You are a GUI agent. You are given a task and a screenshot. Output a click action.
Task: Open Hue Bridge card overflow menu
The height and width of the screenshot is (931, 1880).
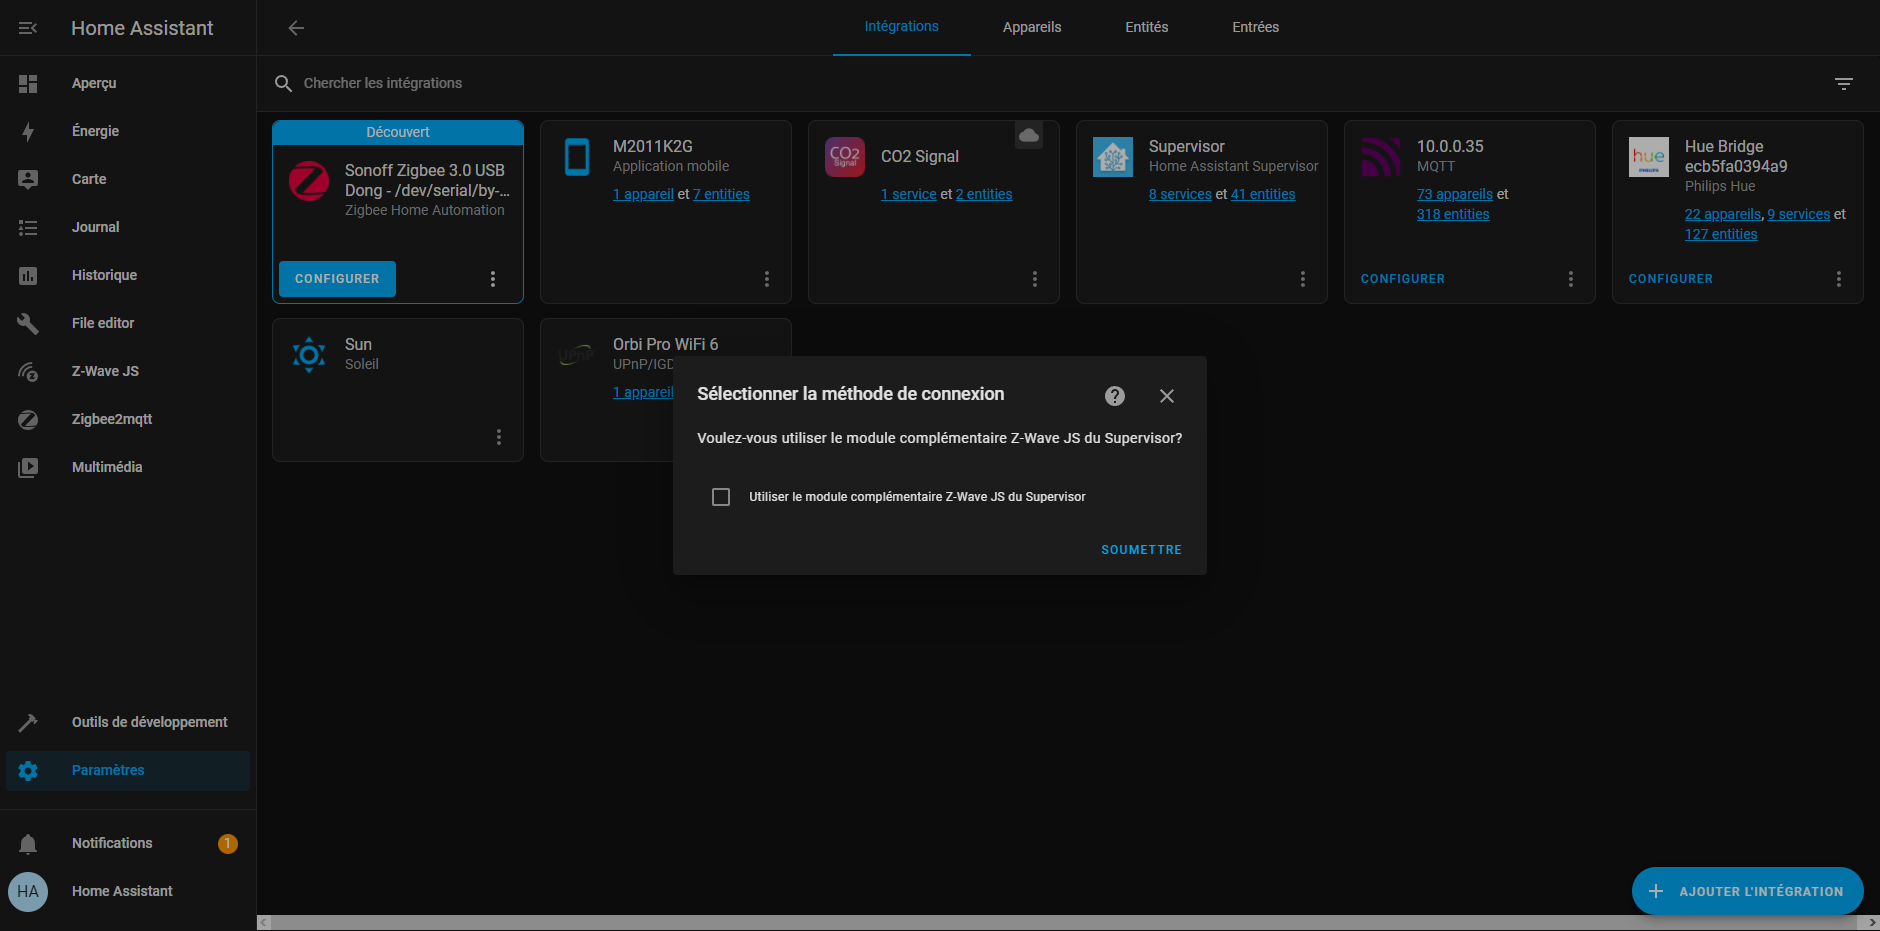pyautogui.click(x=1839, y=279)
